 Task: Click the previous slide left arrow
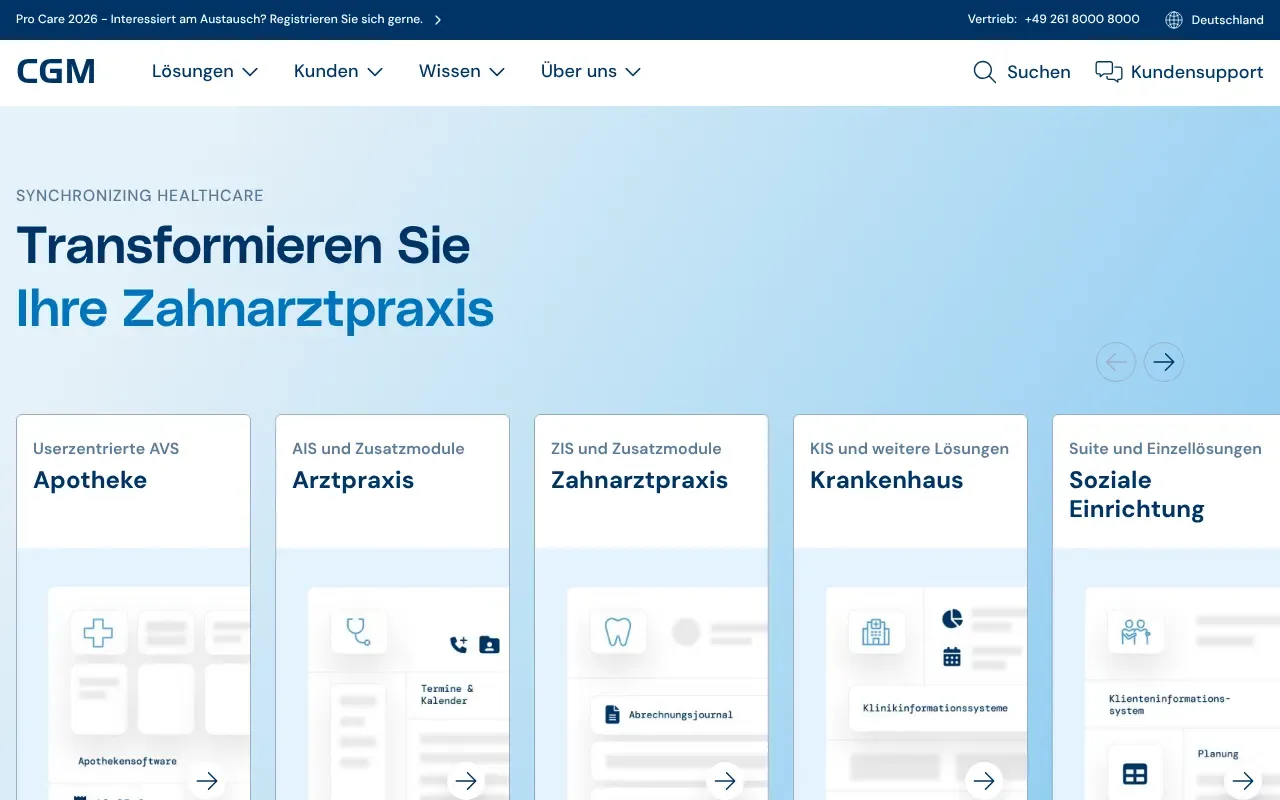(1115, 362)
